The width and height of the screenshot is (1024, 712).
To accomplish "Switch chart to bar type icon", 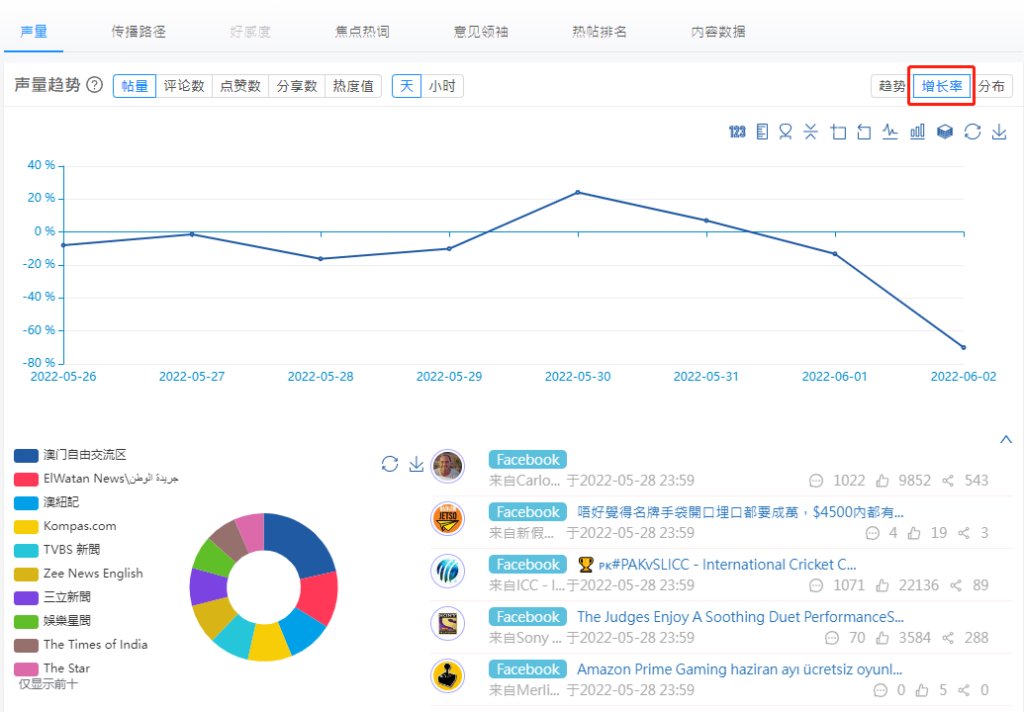I will 917,132.
